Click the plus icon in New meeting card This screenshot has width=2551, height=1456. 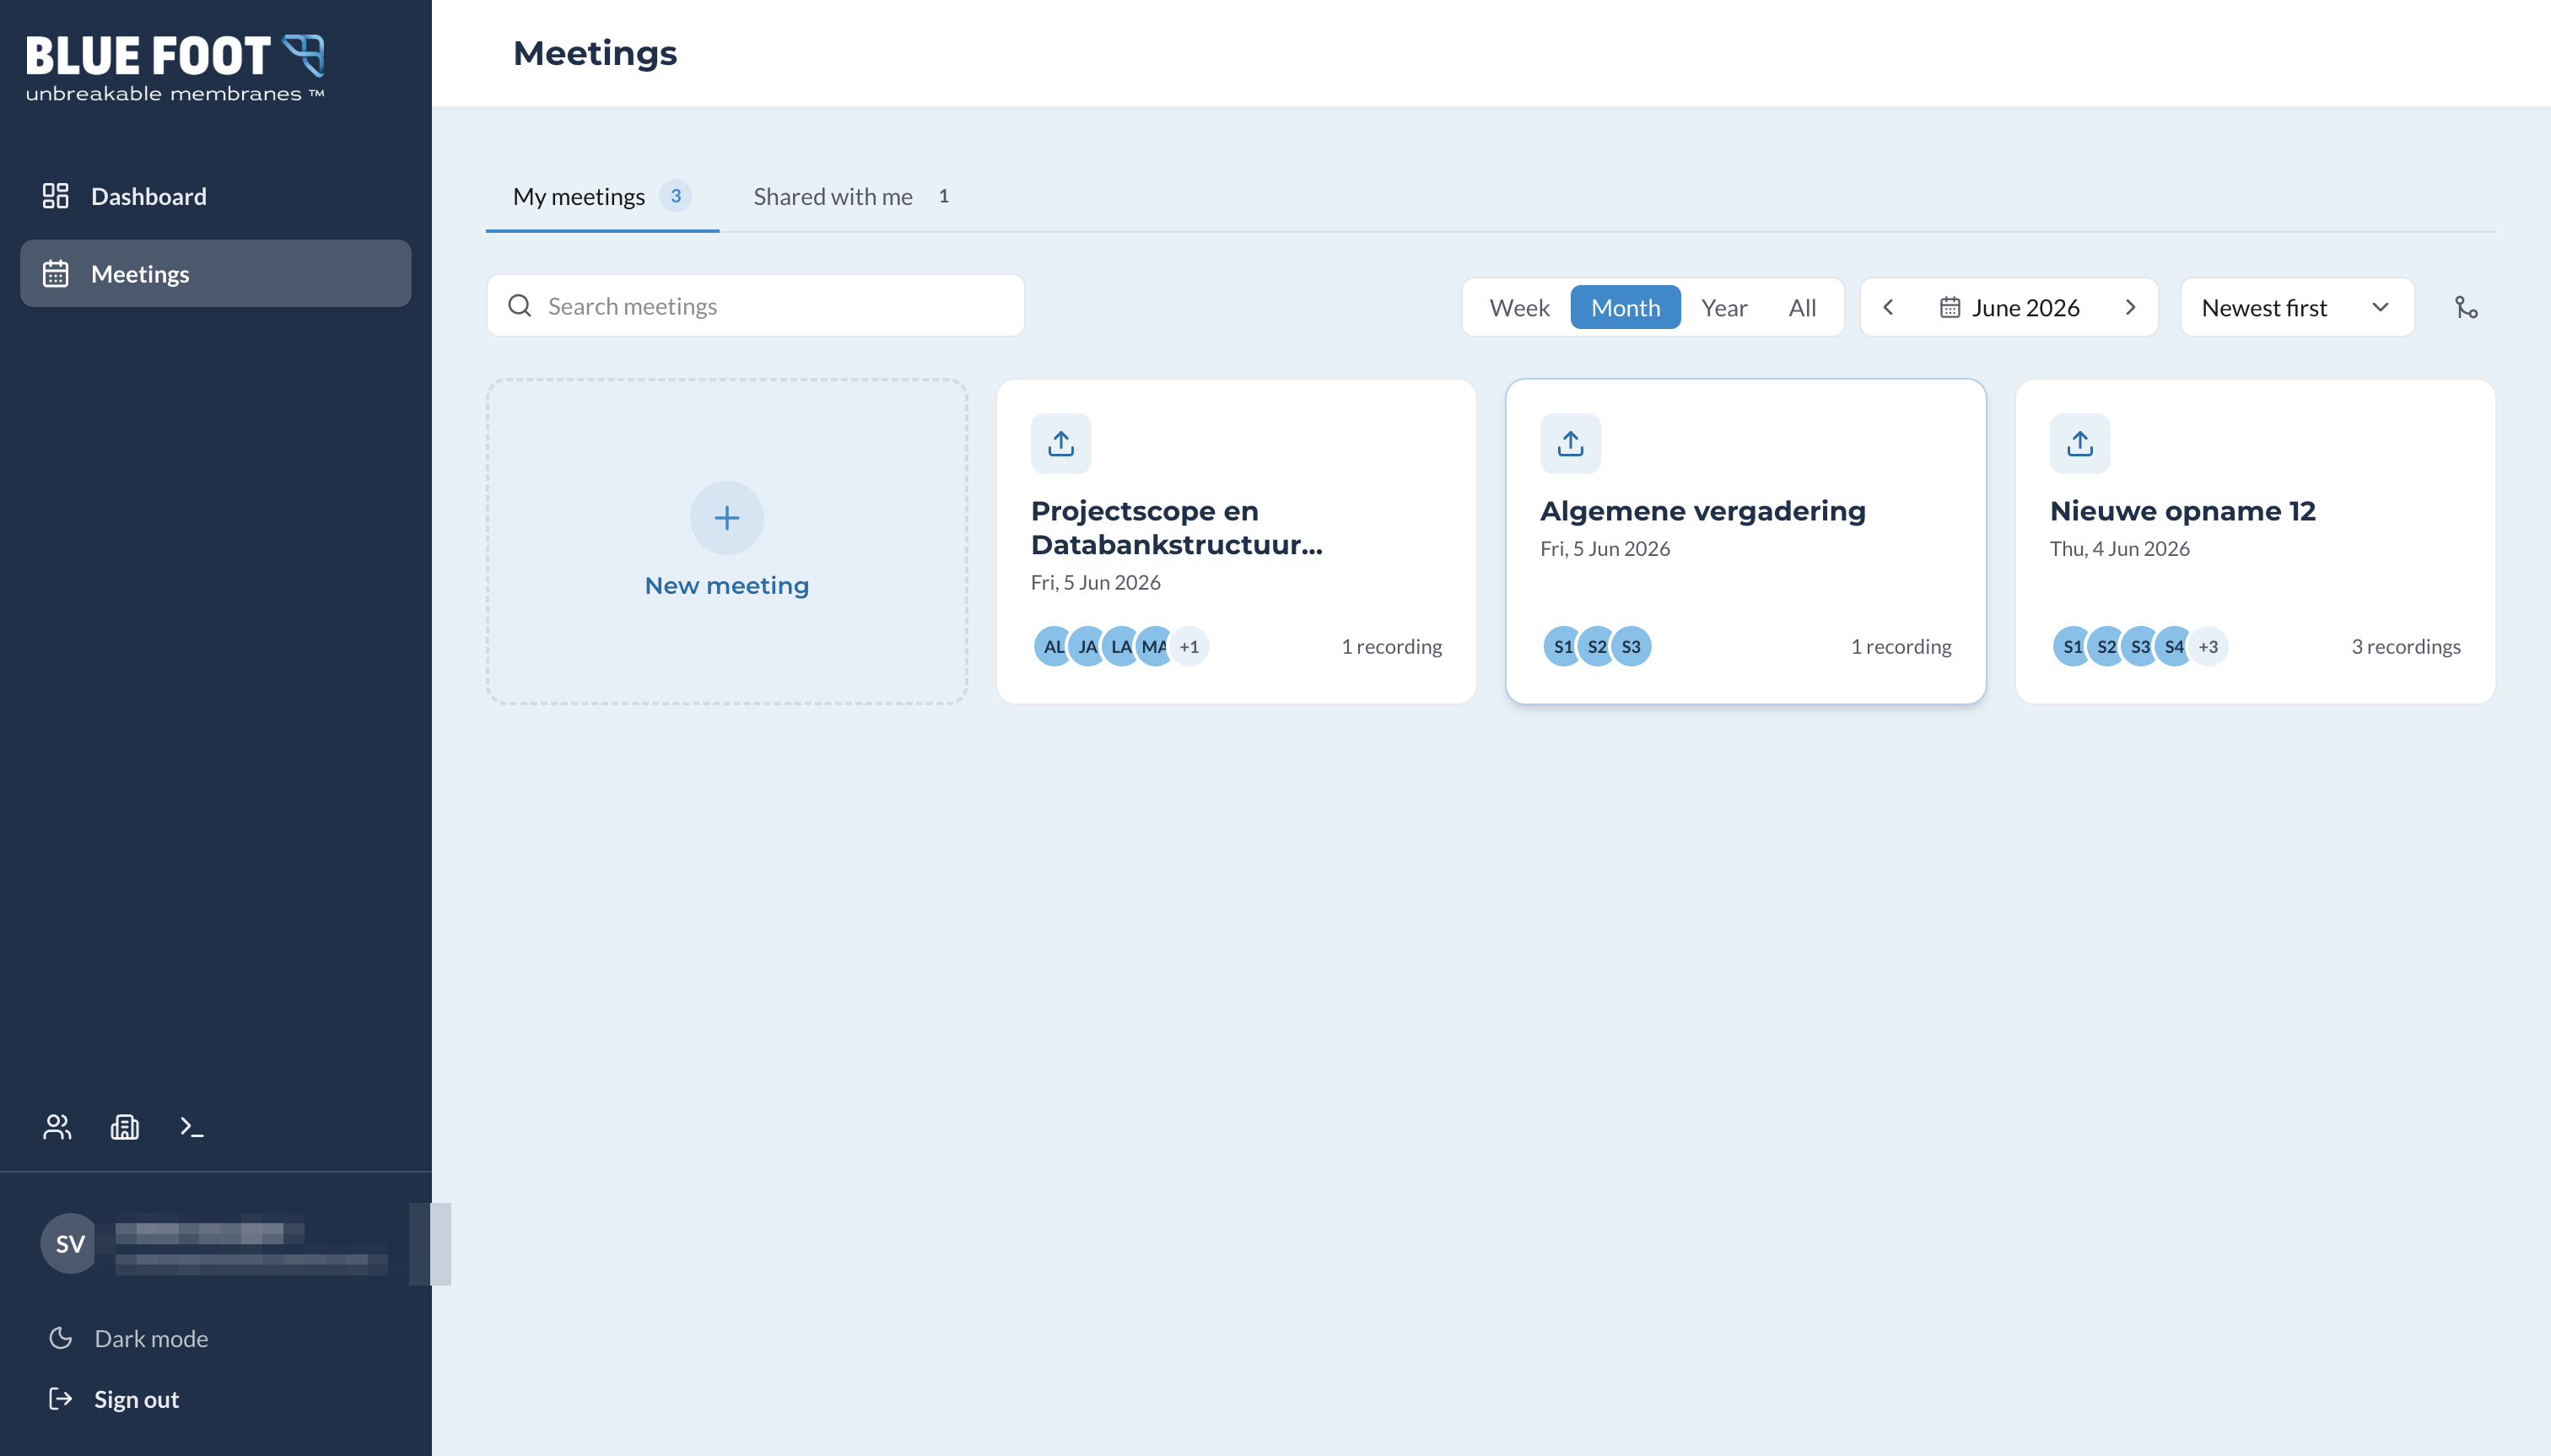(727, 518)
